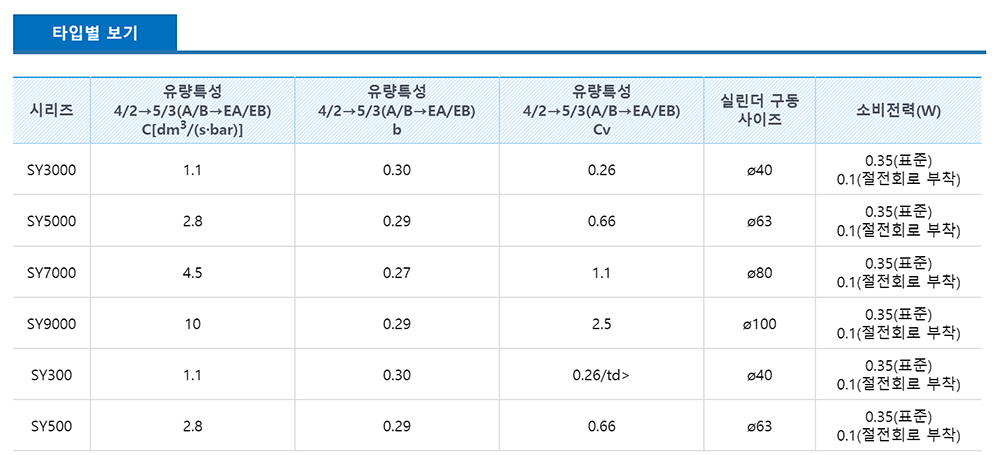This screenshot has width=1000, height=455.
Task: Select the SY300 series cell
Action: click(x=52, y=375)
